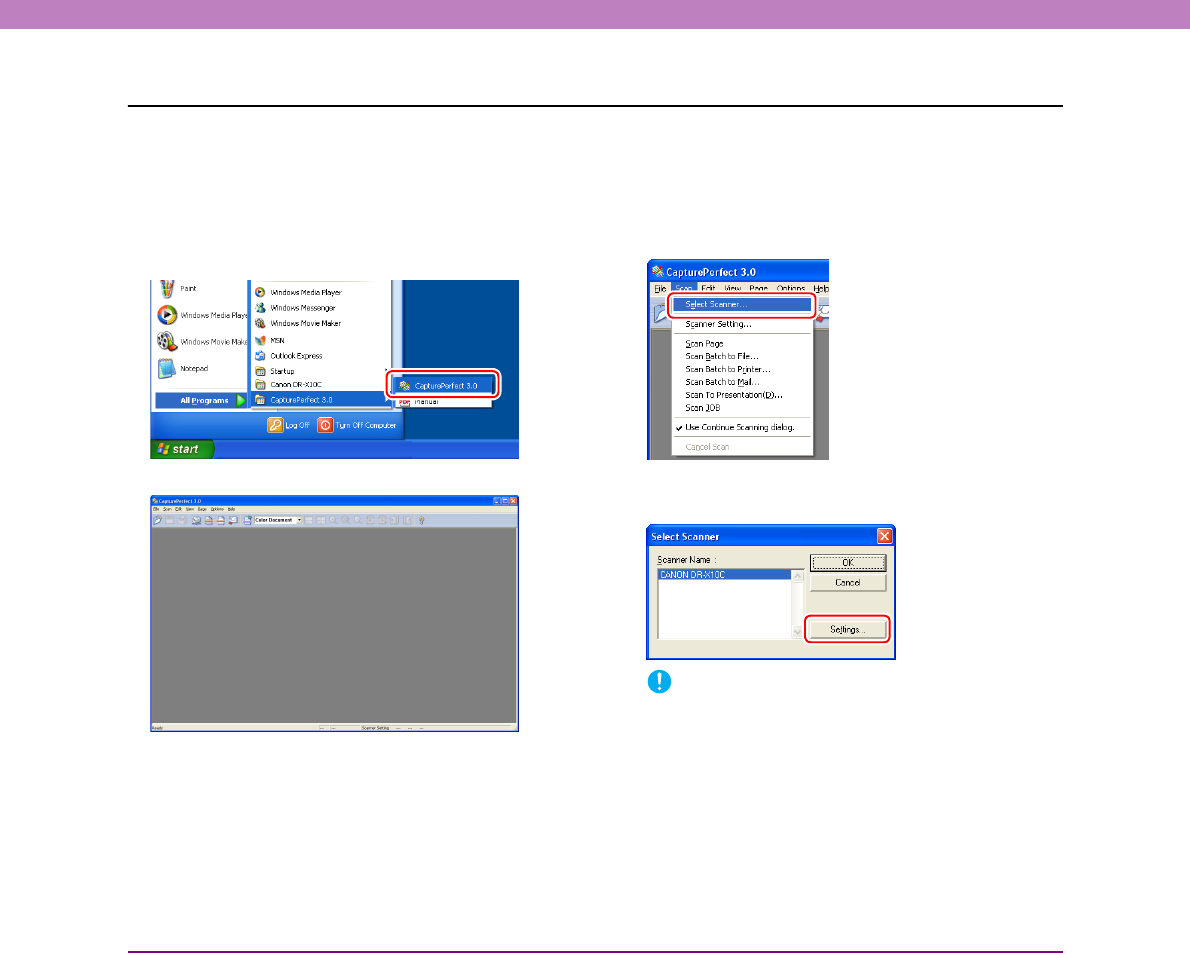Click the first toolbar icon in CapturePerfect window
1190x953 pixels.
pos(157,521)
